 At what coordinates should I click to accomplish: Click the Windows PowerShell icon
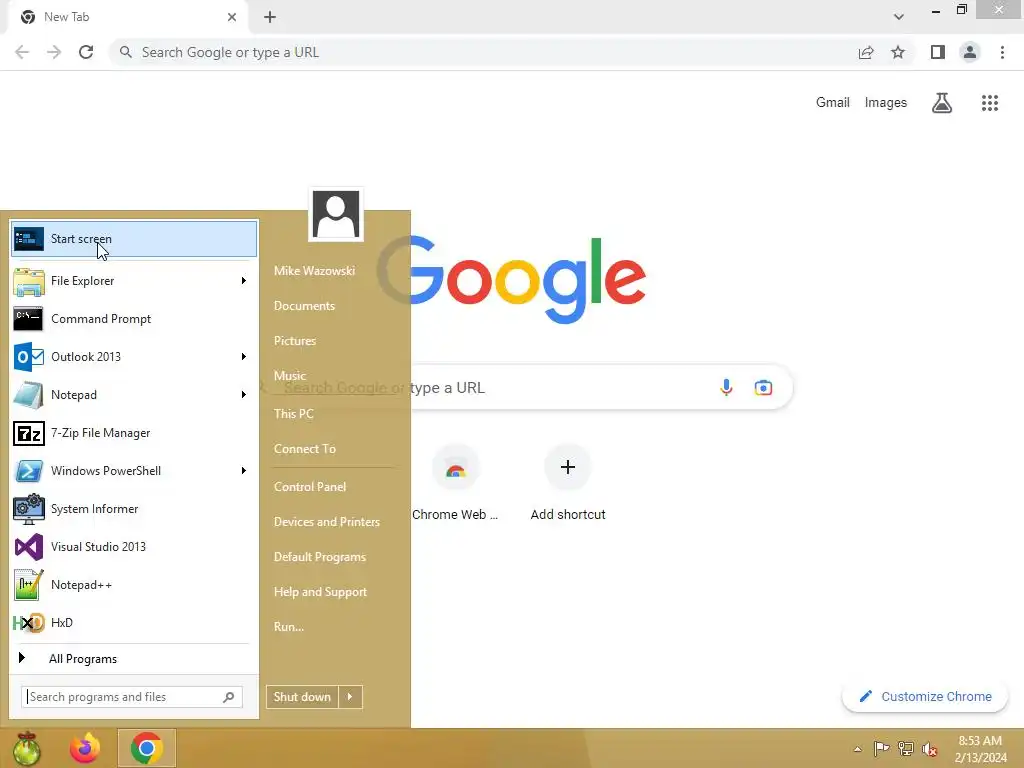(x=29, y=471)
